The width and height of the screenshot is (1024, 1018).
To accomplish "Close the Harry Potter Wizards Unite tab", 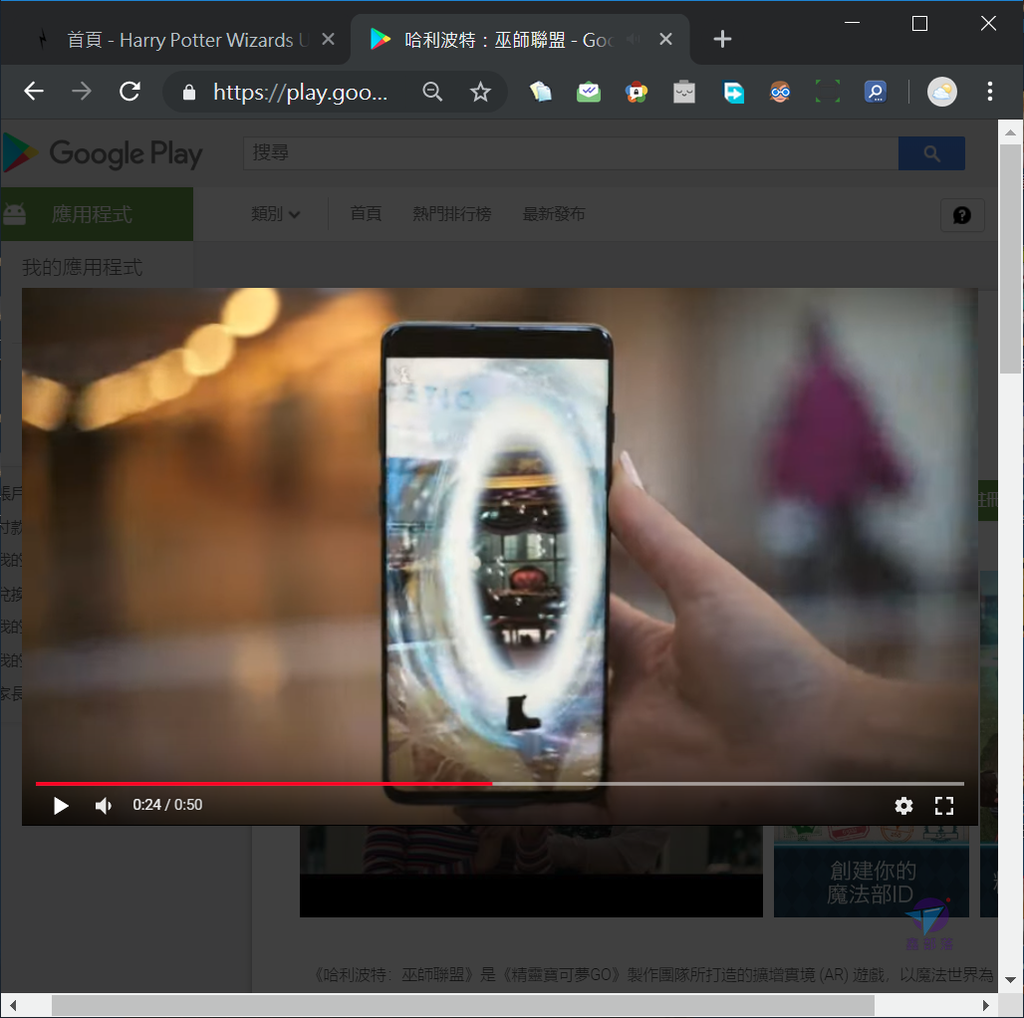I will [328, 40].
